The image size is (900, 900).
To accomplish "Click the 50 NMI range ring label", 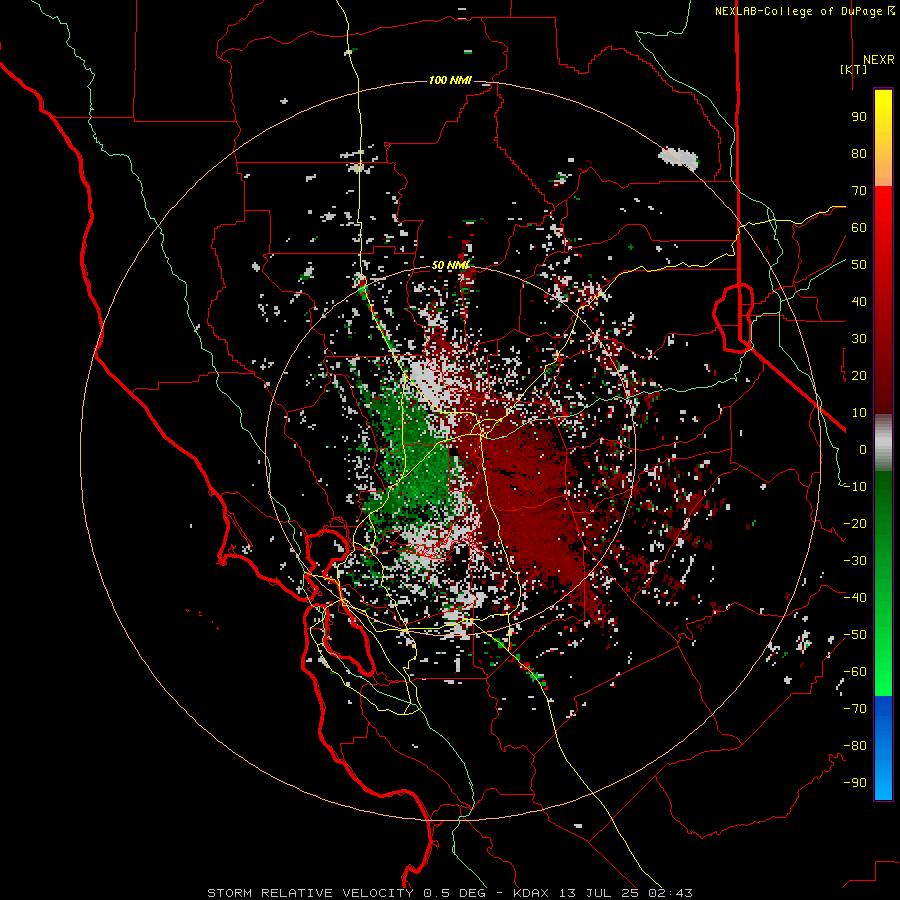I will click(x=451, y=265).
